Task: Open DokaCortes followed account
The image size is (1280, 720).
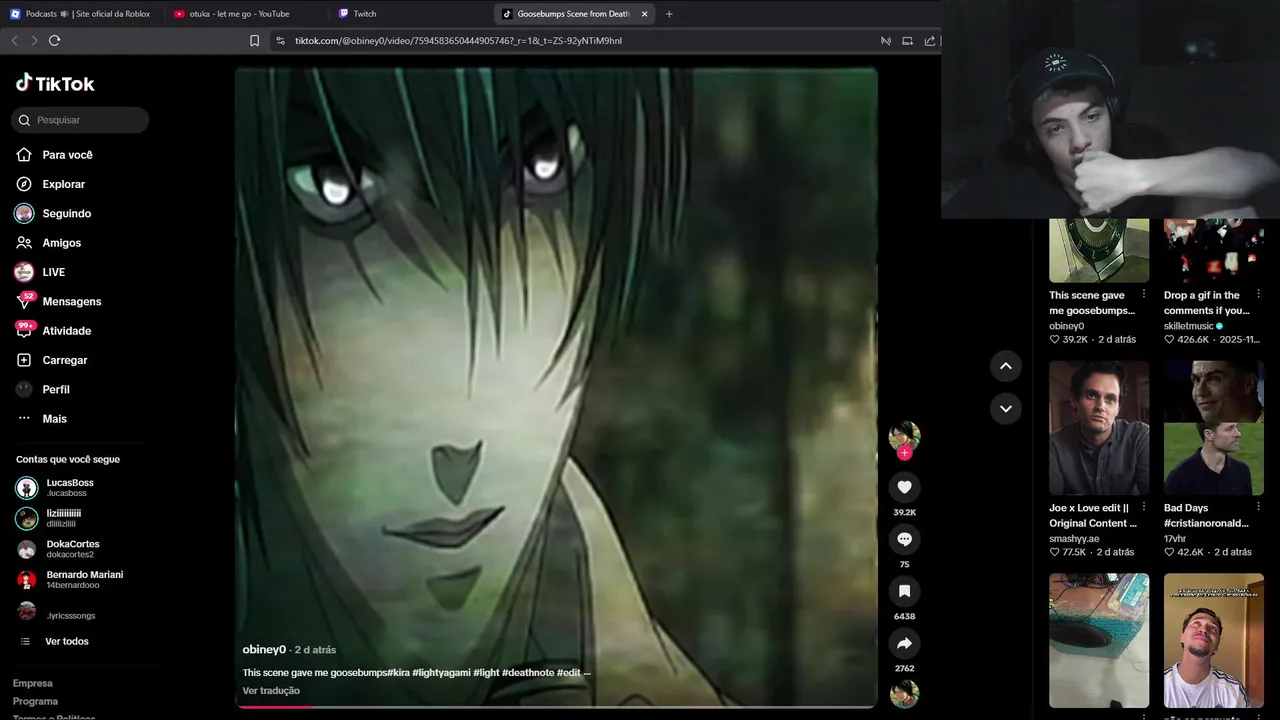Action: (72, 549)
